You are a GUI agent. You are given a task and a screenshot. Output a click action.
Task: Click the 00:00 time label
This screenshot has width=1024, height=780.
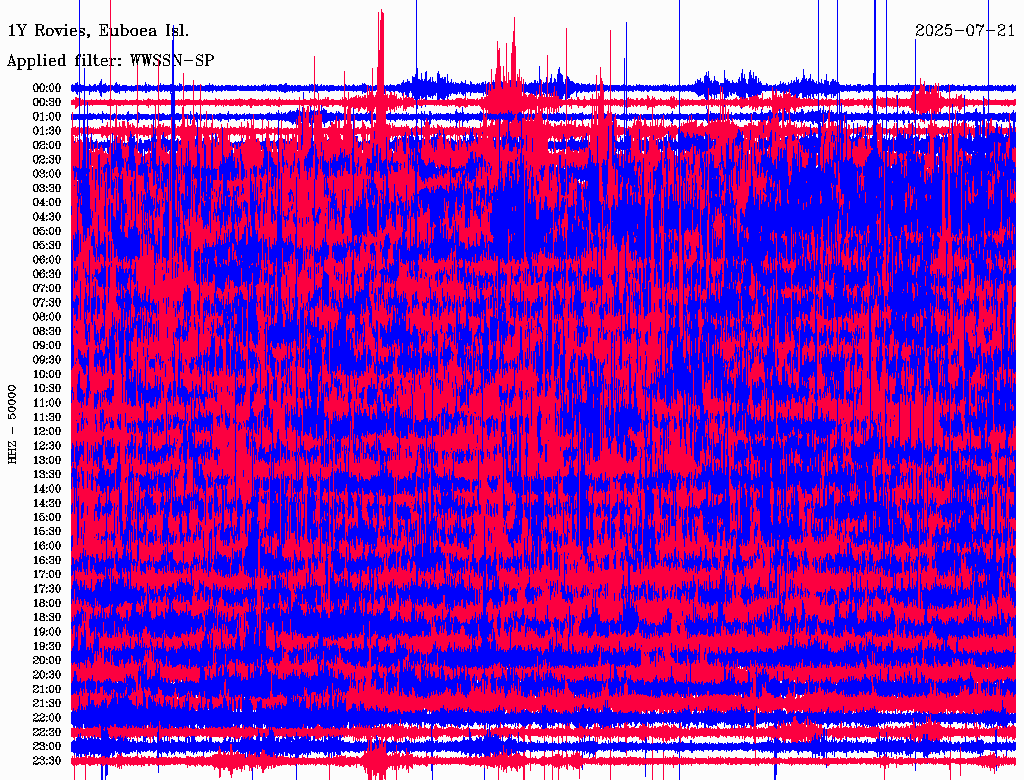coord(47,88)
